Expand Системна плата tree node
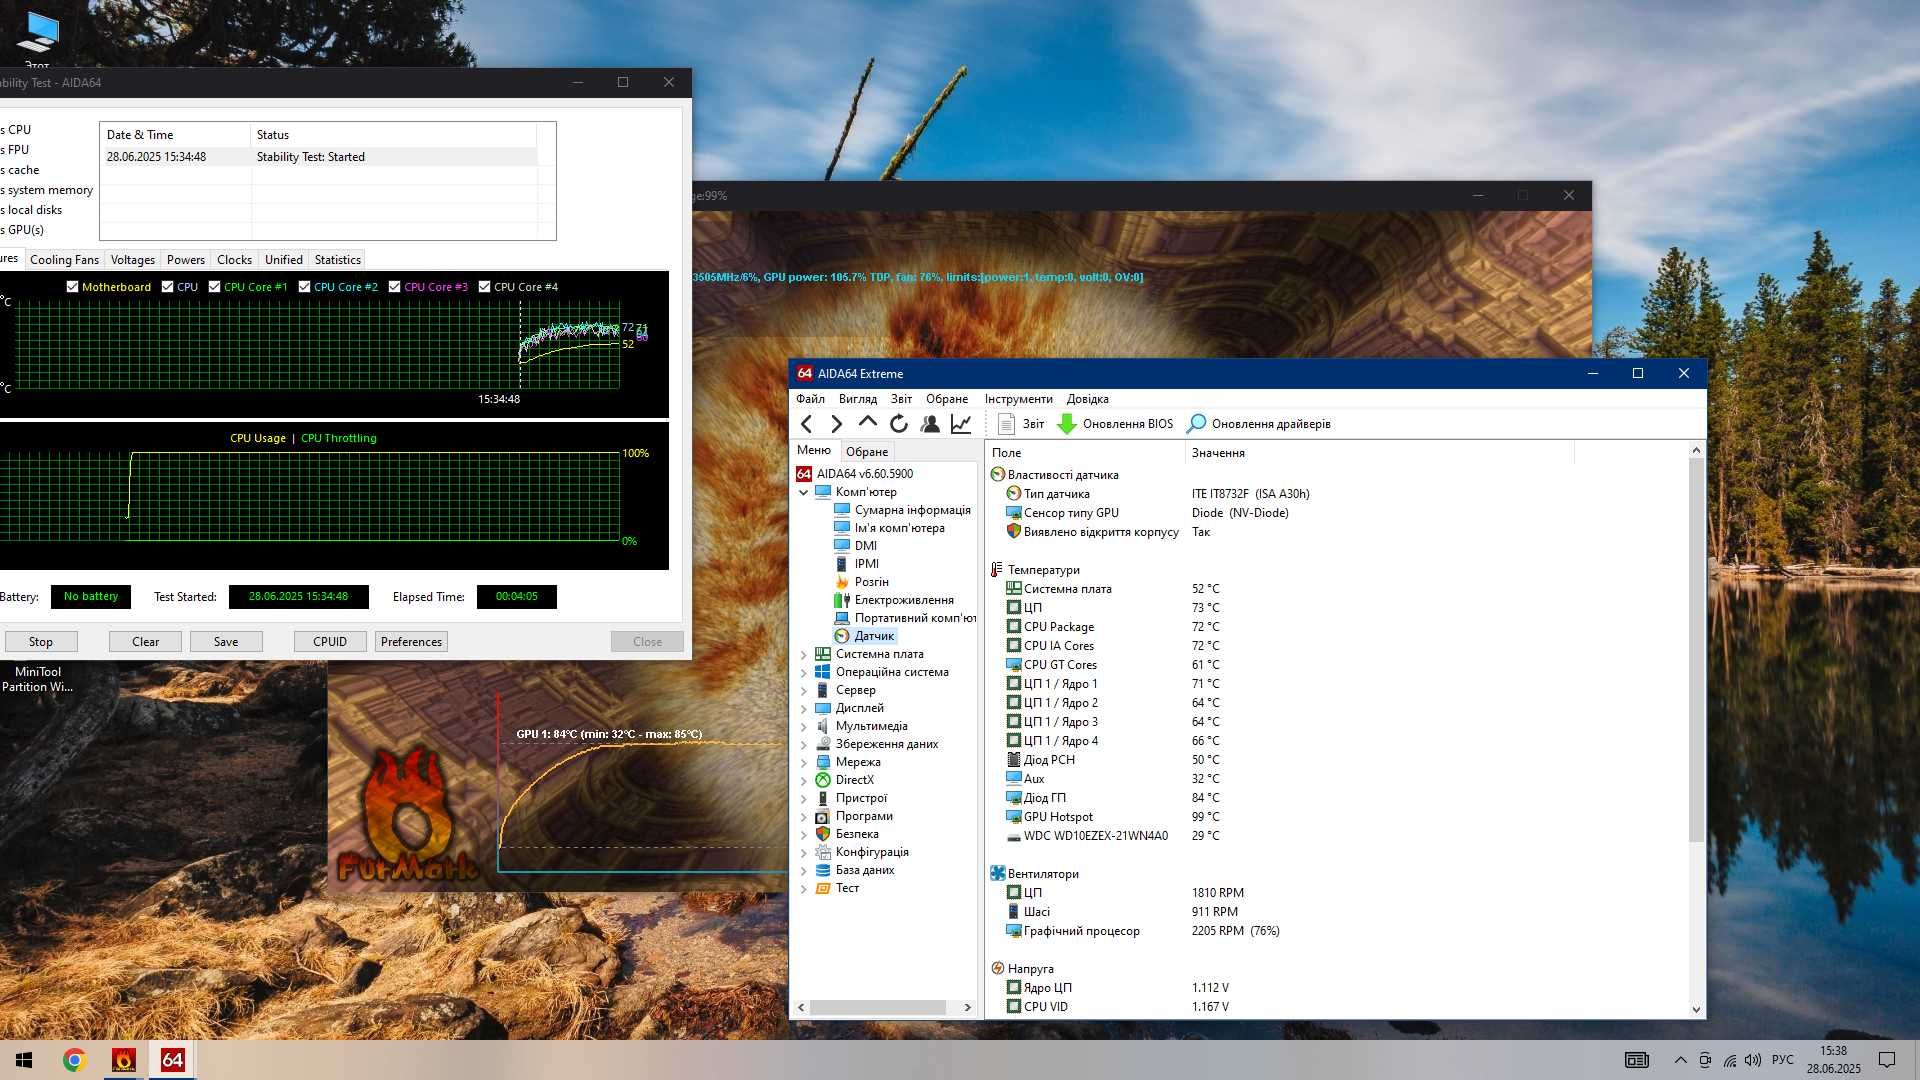 (x=803, y=654)
